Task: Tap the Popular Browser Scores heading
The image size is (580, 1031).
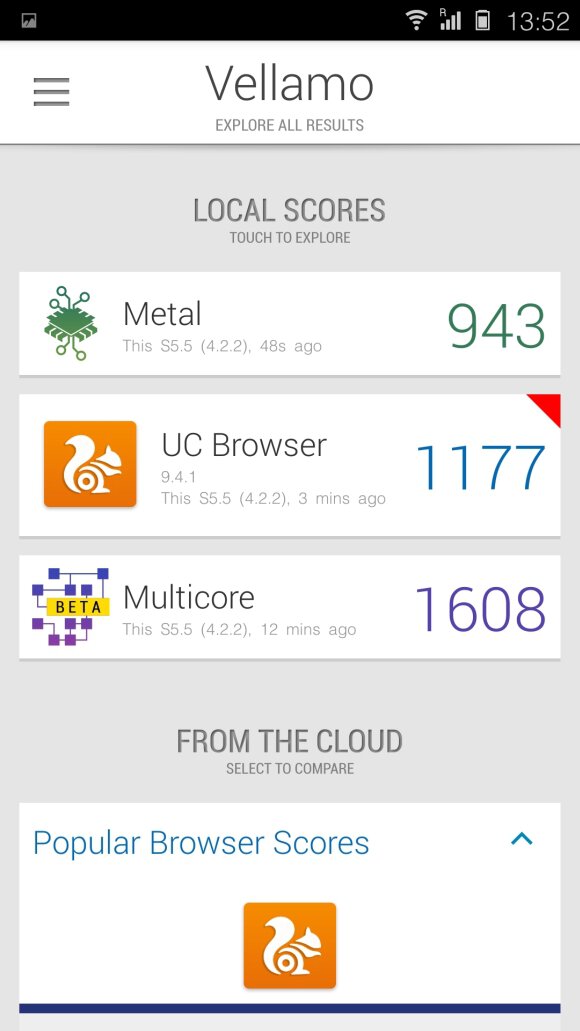Action: (201, 843)
